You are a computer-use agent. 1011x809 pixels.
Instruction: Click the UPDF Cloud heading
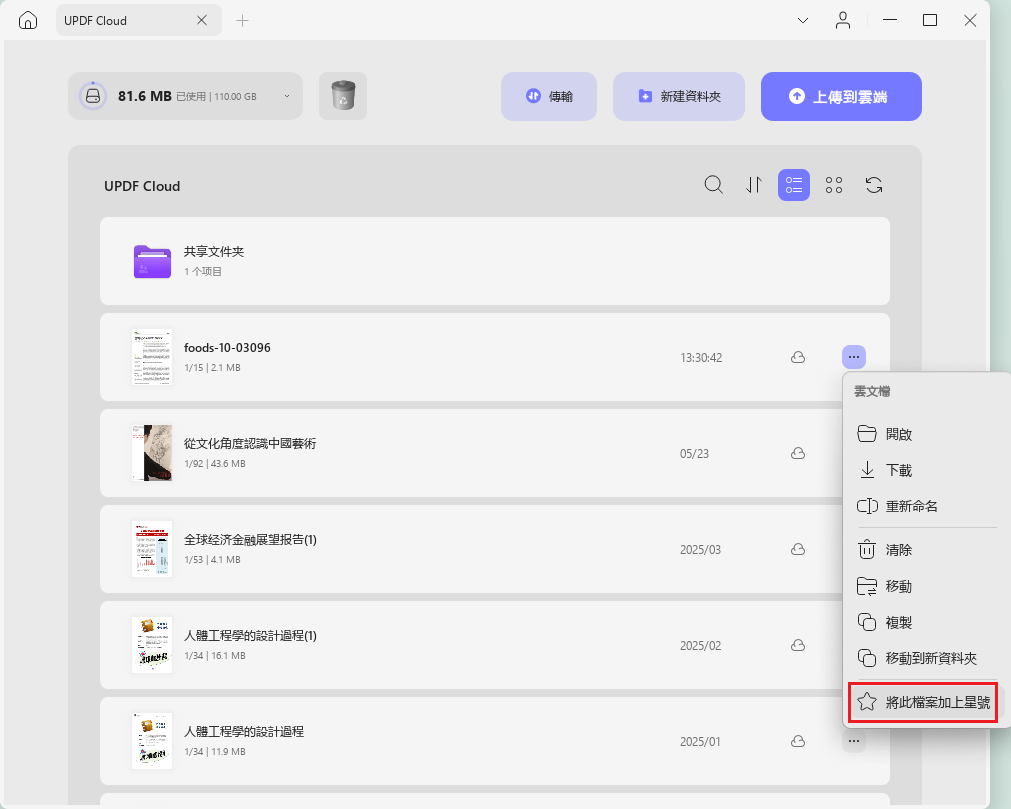[x=142, y=186]
